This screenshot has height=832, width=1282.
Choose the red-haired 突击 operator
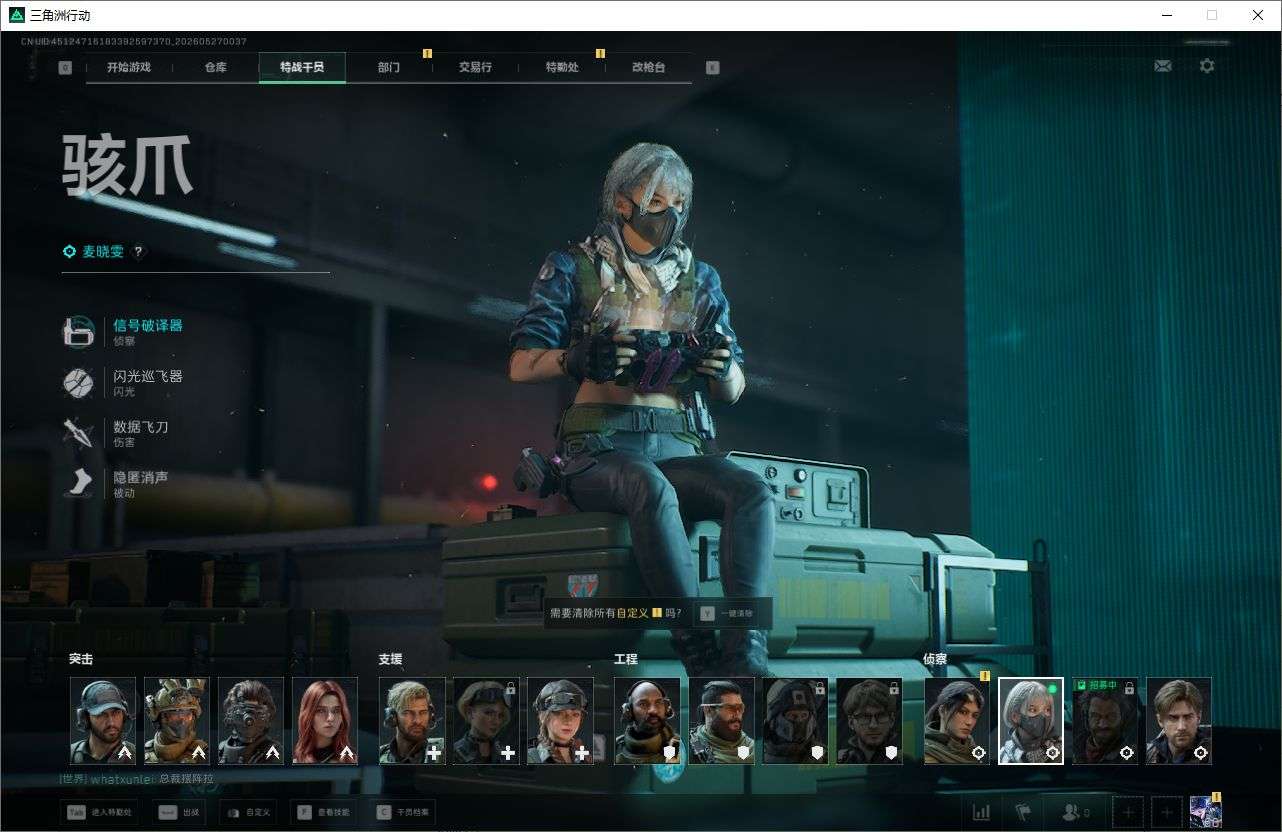325,721
